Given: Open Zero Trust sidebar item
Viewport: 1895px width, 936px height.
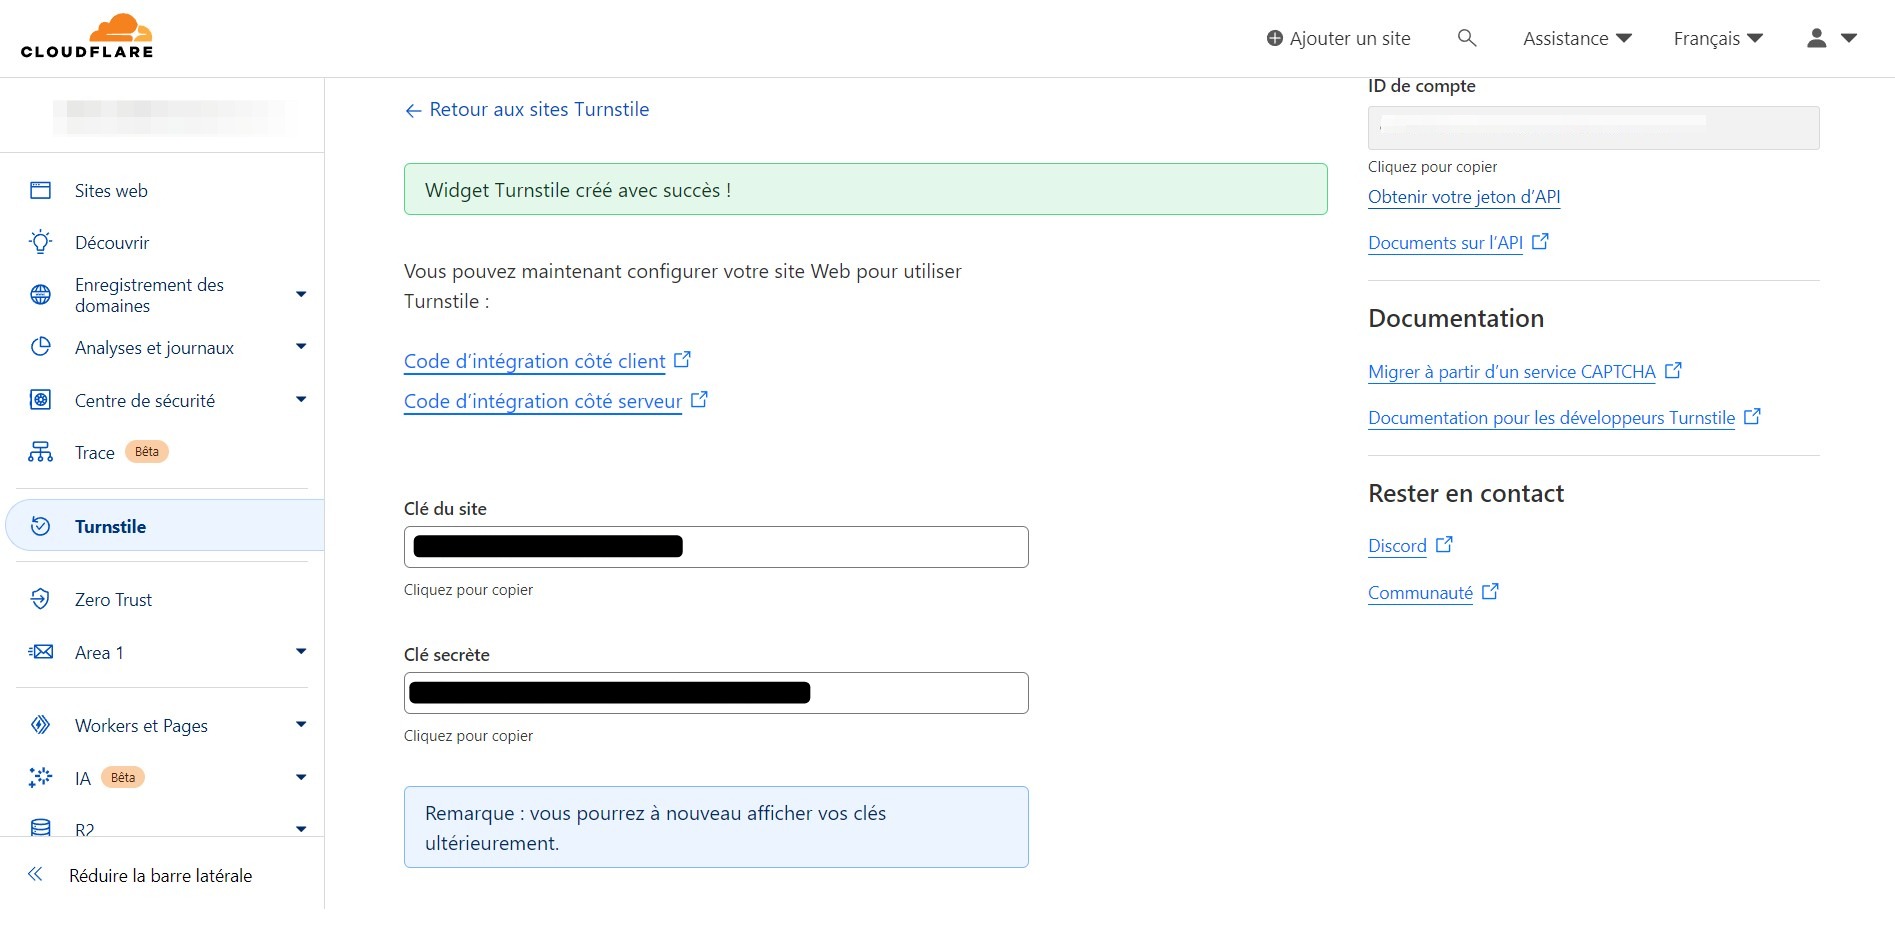Looking at the screenshot, I should click(113, 599).
